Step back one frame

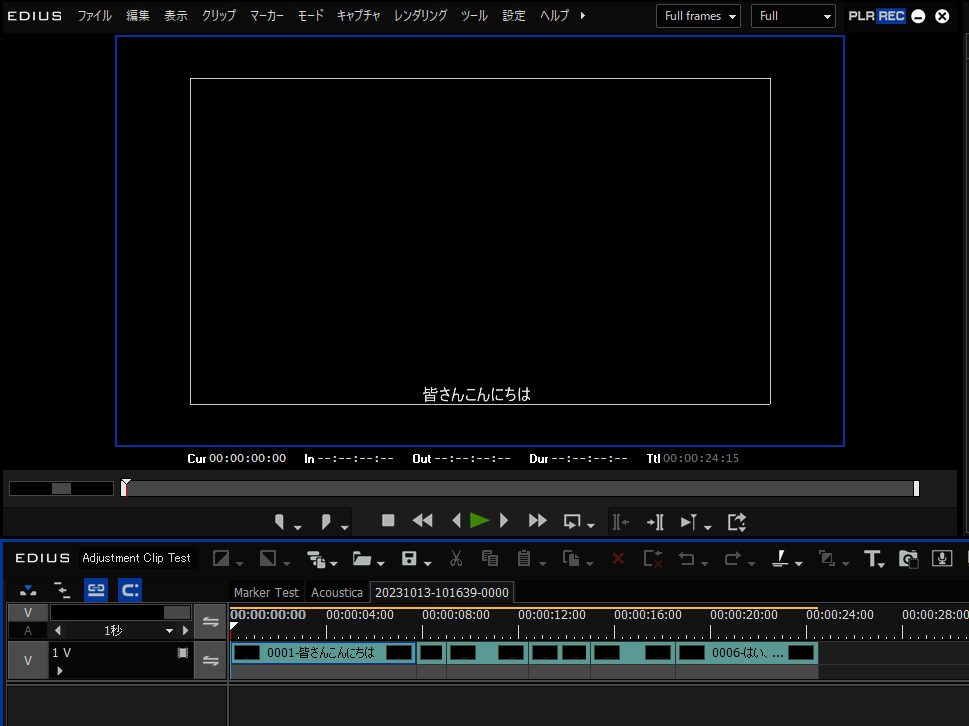pos(457,521)
